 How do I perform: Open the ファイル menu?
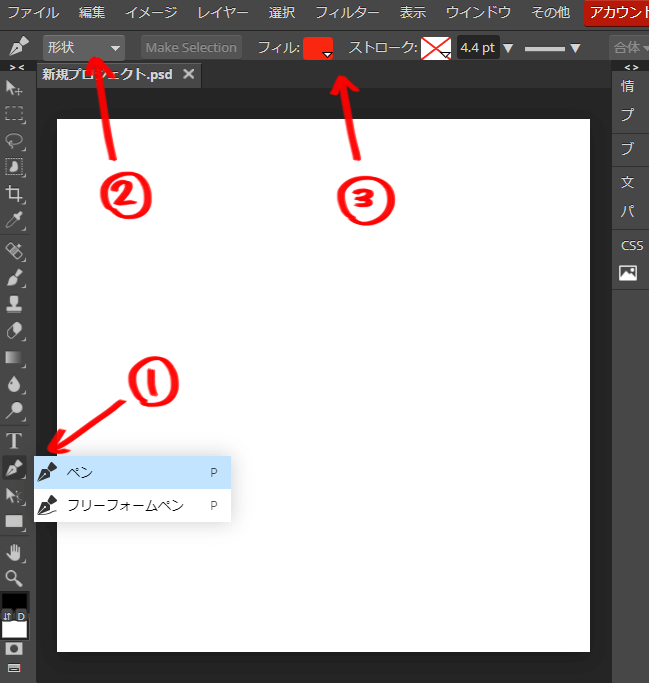[x=33, y=12]
